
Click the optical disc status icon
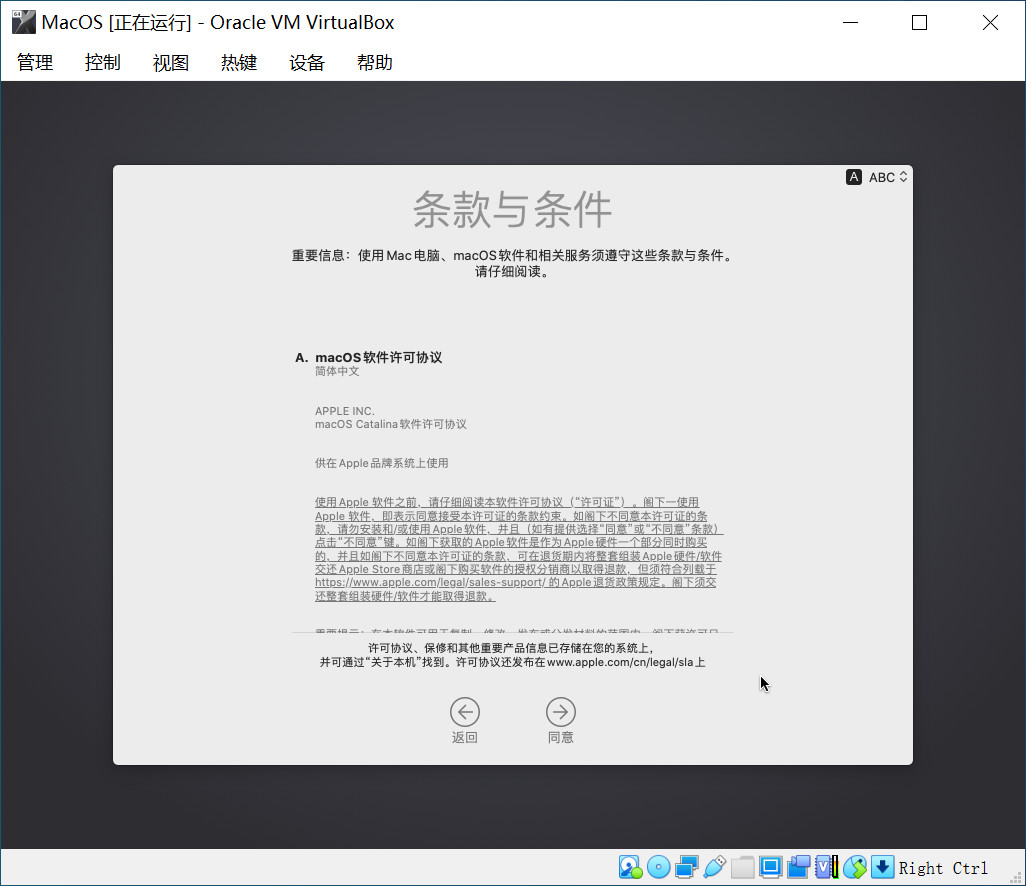pos(658,868)
